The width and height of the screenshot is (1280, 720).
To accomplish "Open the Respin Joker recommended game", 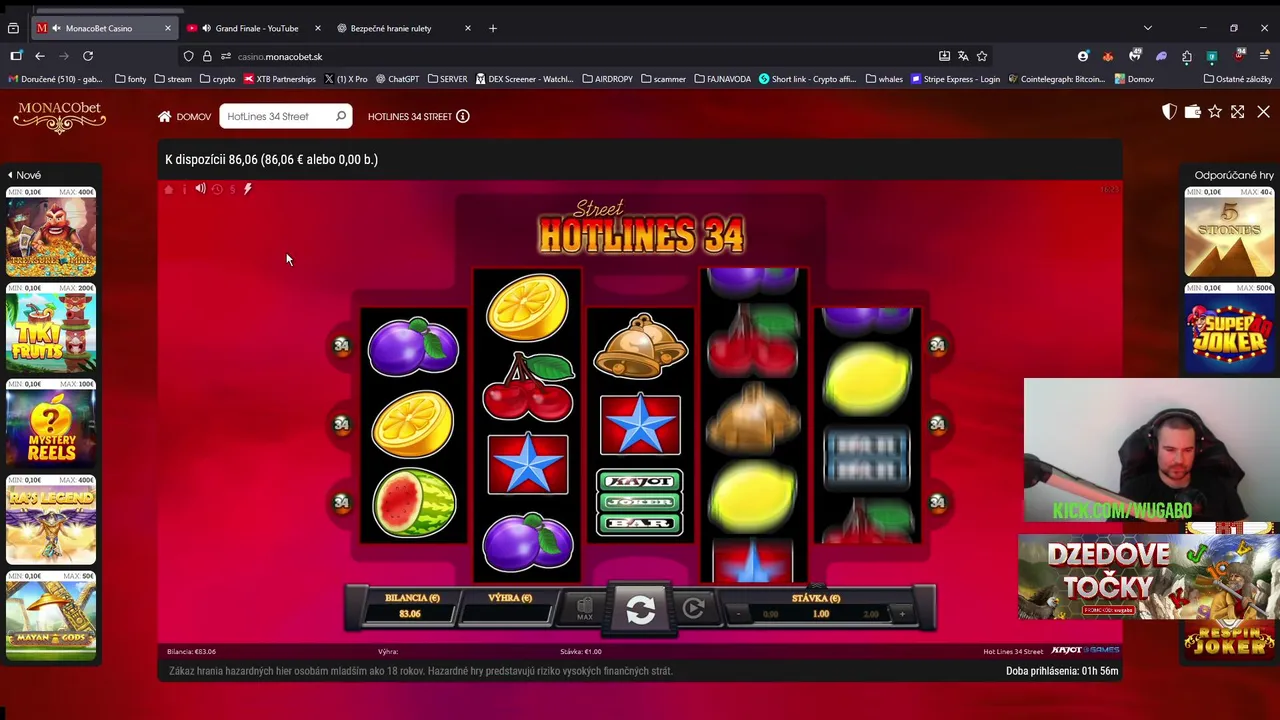I will click(x=1229, y=640).
